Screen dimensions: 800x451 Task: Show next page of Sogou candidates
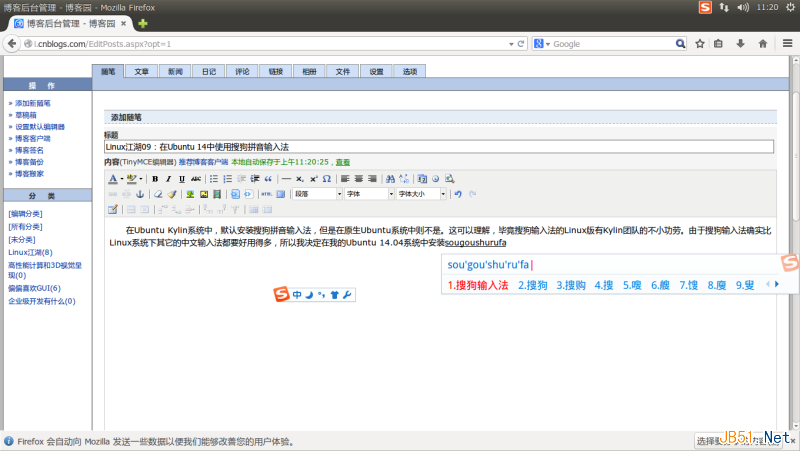[777, 285]
